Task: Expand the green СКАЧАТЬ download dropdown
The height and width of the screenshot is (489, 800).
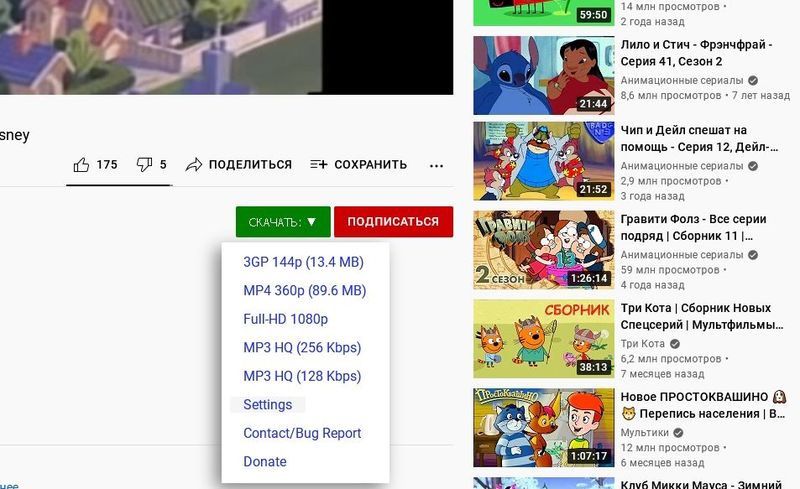Action: (x=283, y=222)
